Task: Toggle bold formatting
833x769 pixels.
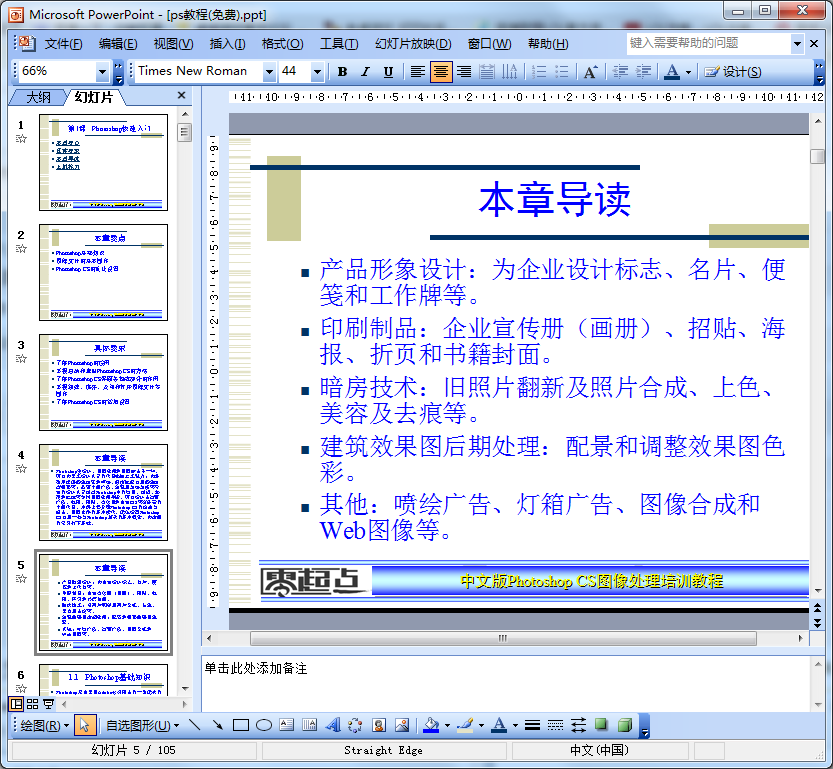Action: point(343,71)
